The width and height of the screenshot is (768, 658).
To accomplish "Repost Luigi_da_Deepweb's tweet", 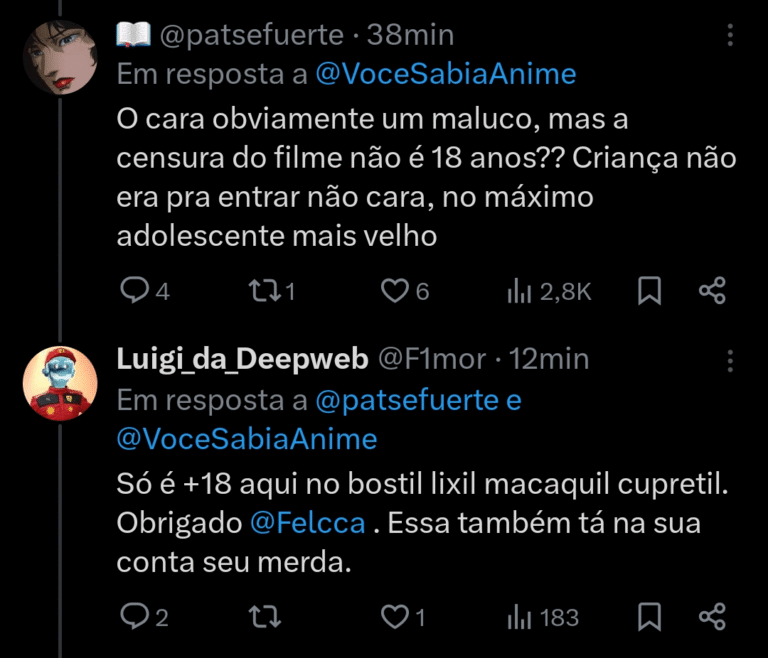I will [264, 617].
